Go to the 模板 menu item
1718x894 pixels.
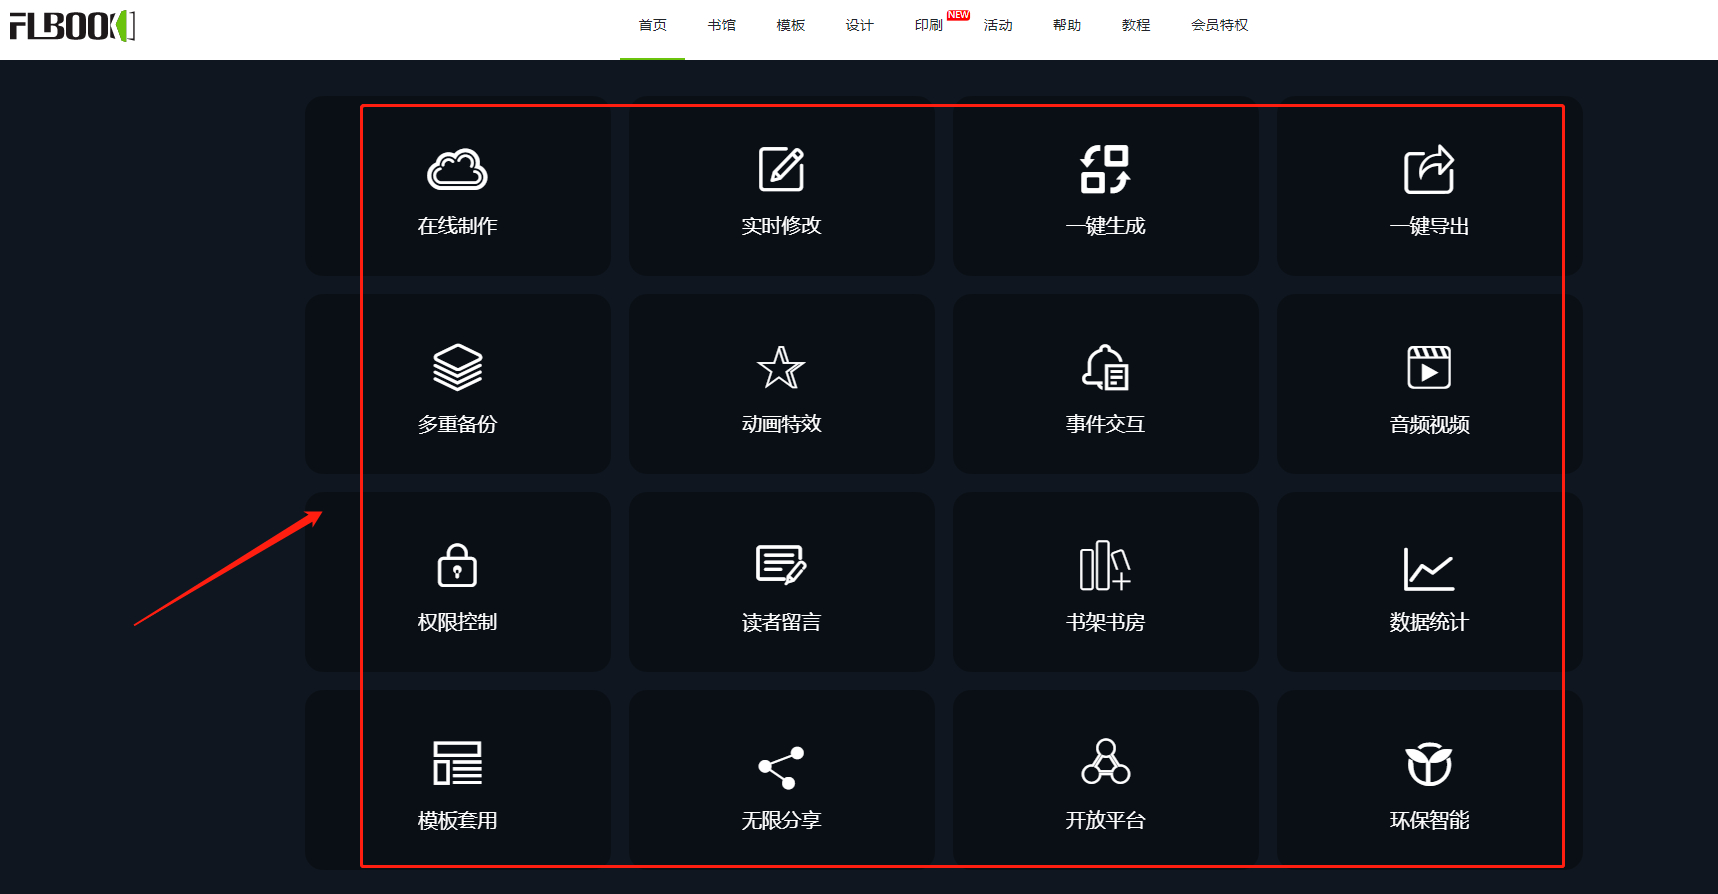pyautogui.click(x=791, y=25)
